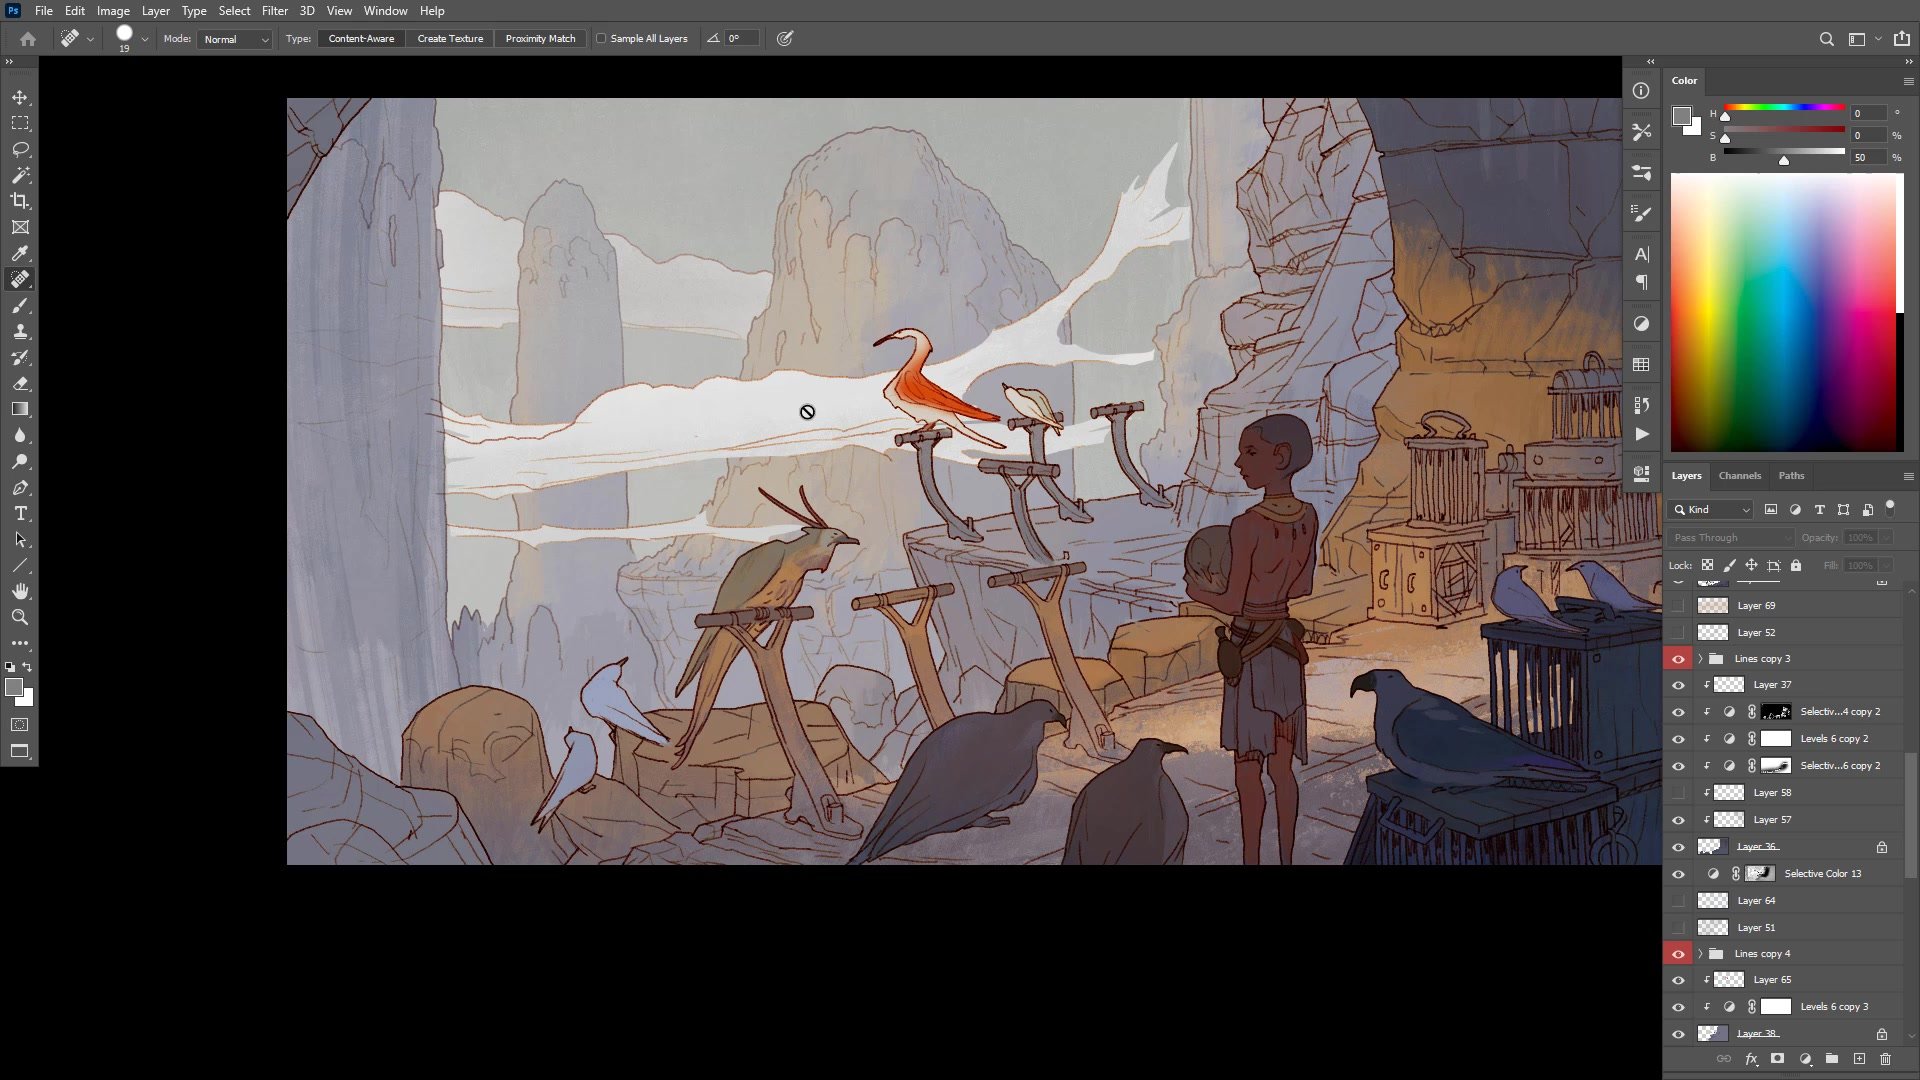Create a new layer with the new layer icon

(1859, 1058)
